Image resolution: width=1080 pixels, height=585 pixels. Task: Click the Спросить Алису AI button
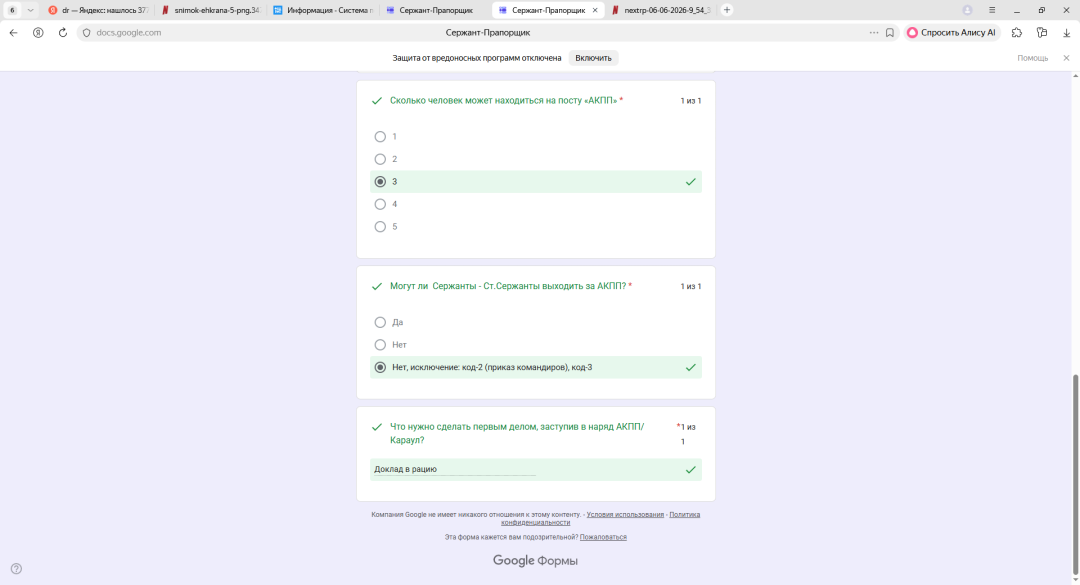[951, 32]
